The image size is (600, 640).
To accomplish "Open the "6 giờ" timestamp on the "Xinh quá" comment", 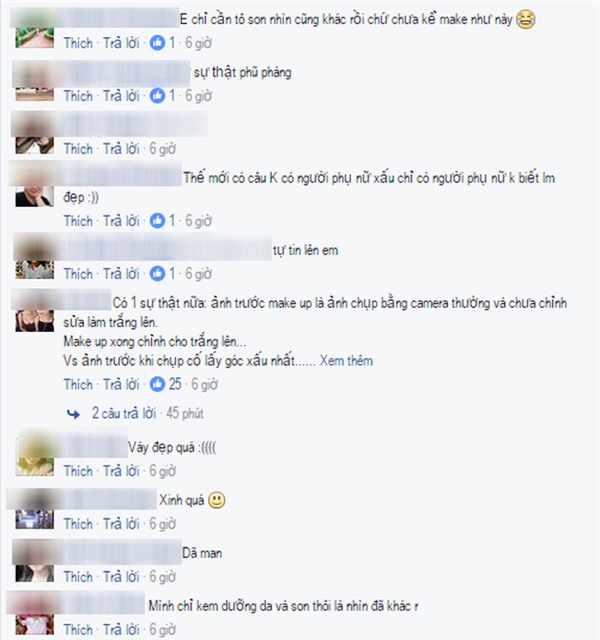I will (162, 524).
